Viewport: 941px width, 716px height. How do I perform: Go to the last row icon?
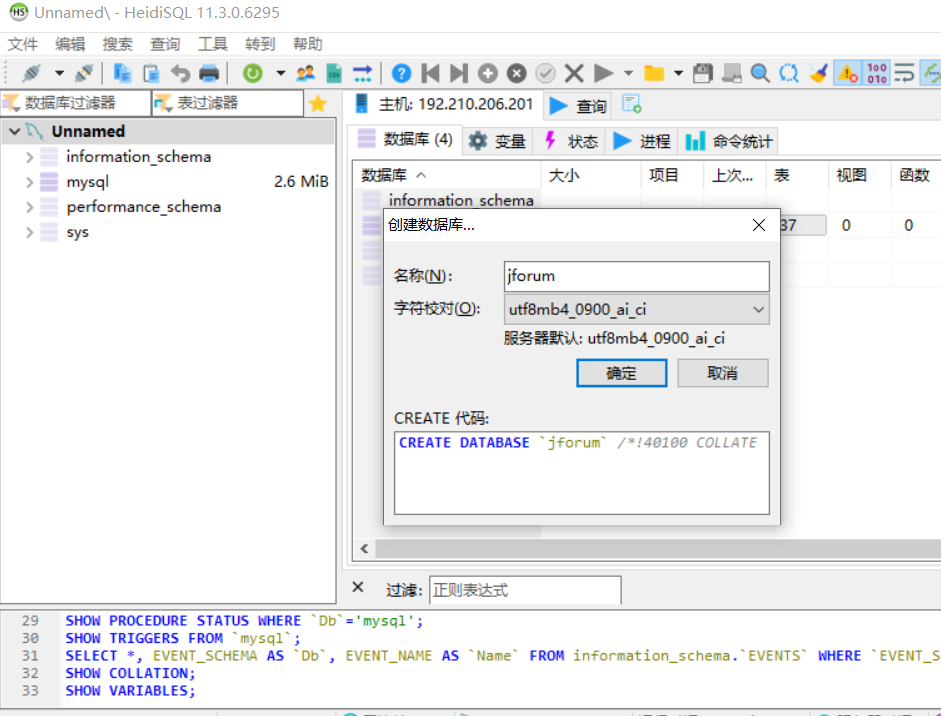tap(458, 73)
